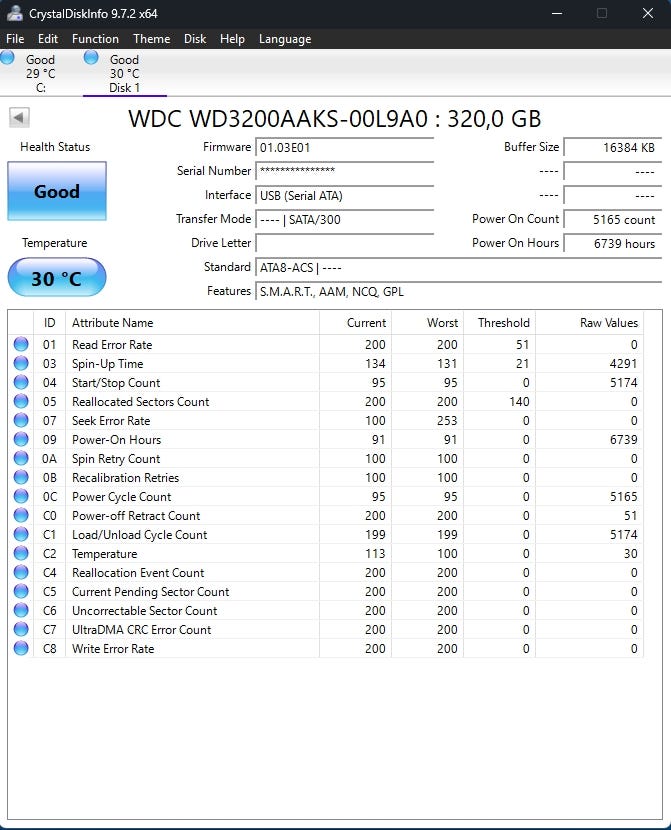The image size is (671, 830).
Task: Click the Features field S.M.A.R.T., AAM, NCQ
Action: [x=458, y=291]
